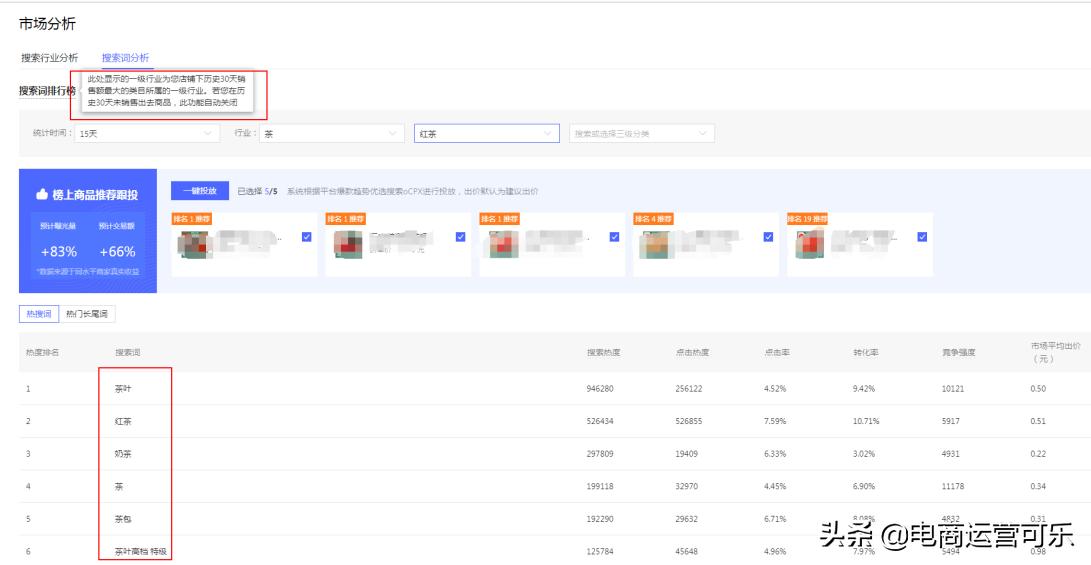
Task: Select the 热搜词 tab
Action: click(38, 314)
